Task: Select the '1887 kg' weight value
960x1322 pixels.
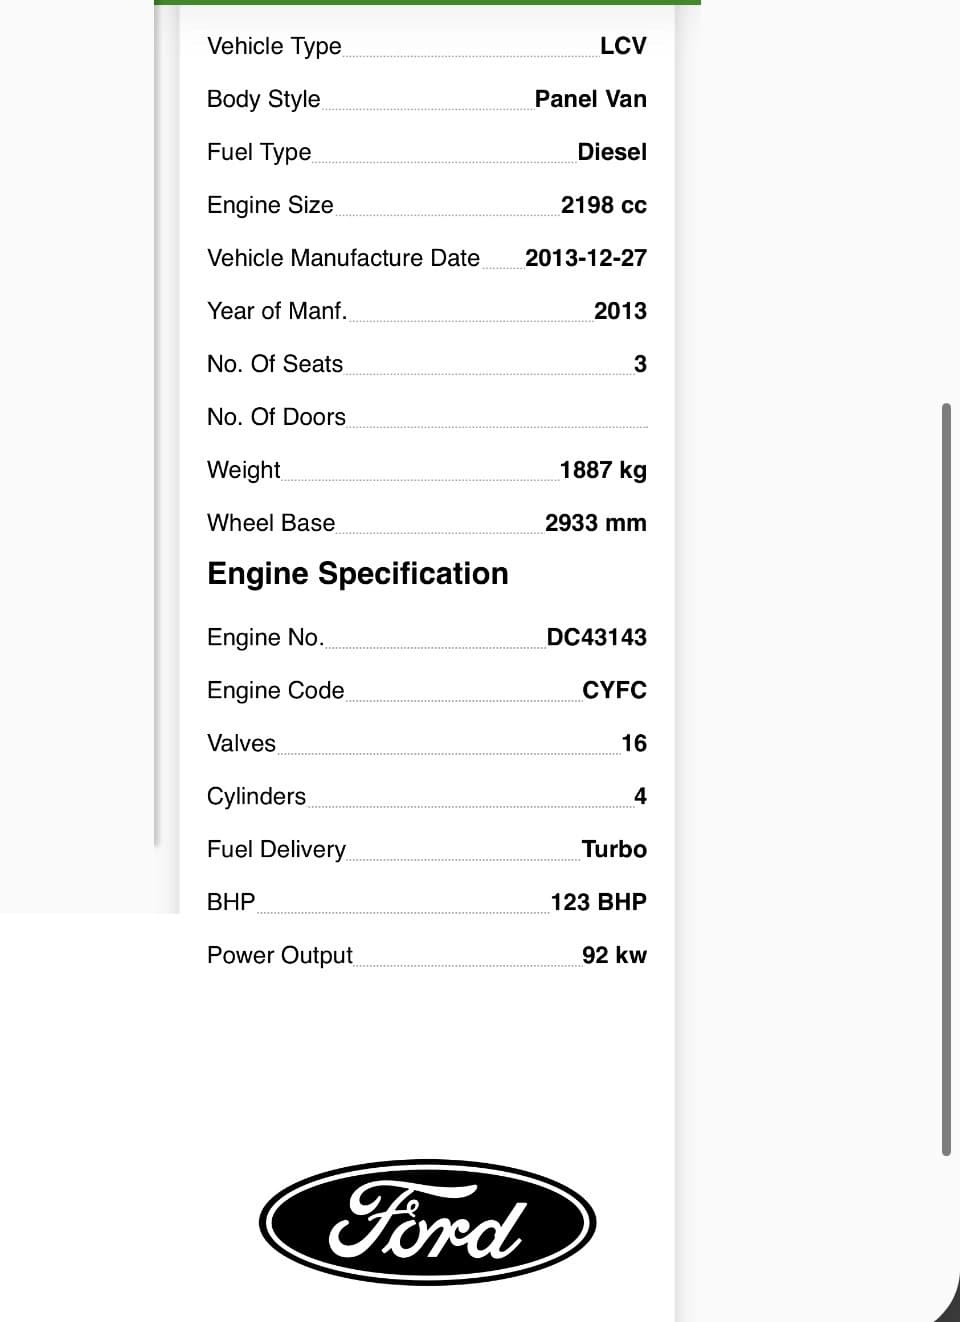Action: (603, 470)
